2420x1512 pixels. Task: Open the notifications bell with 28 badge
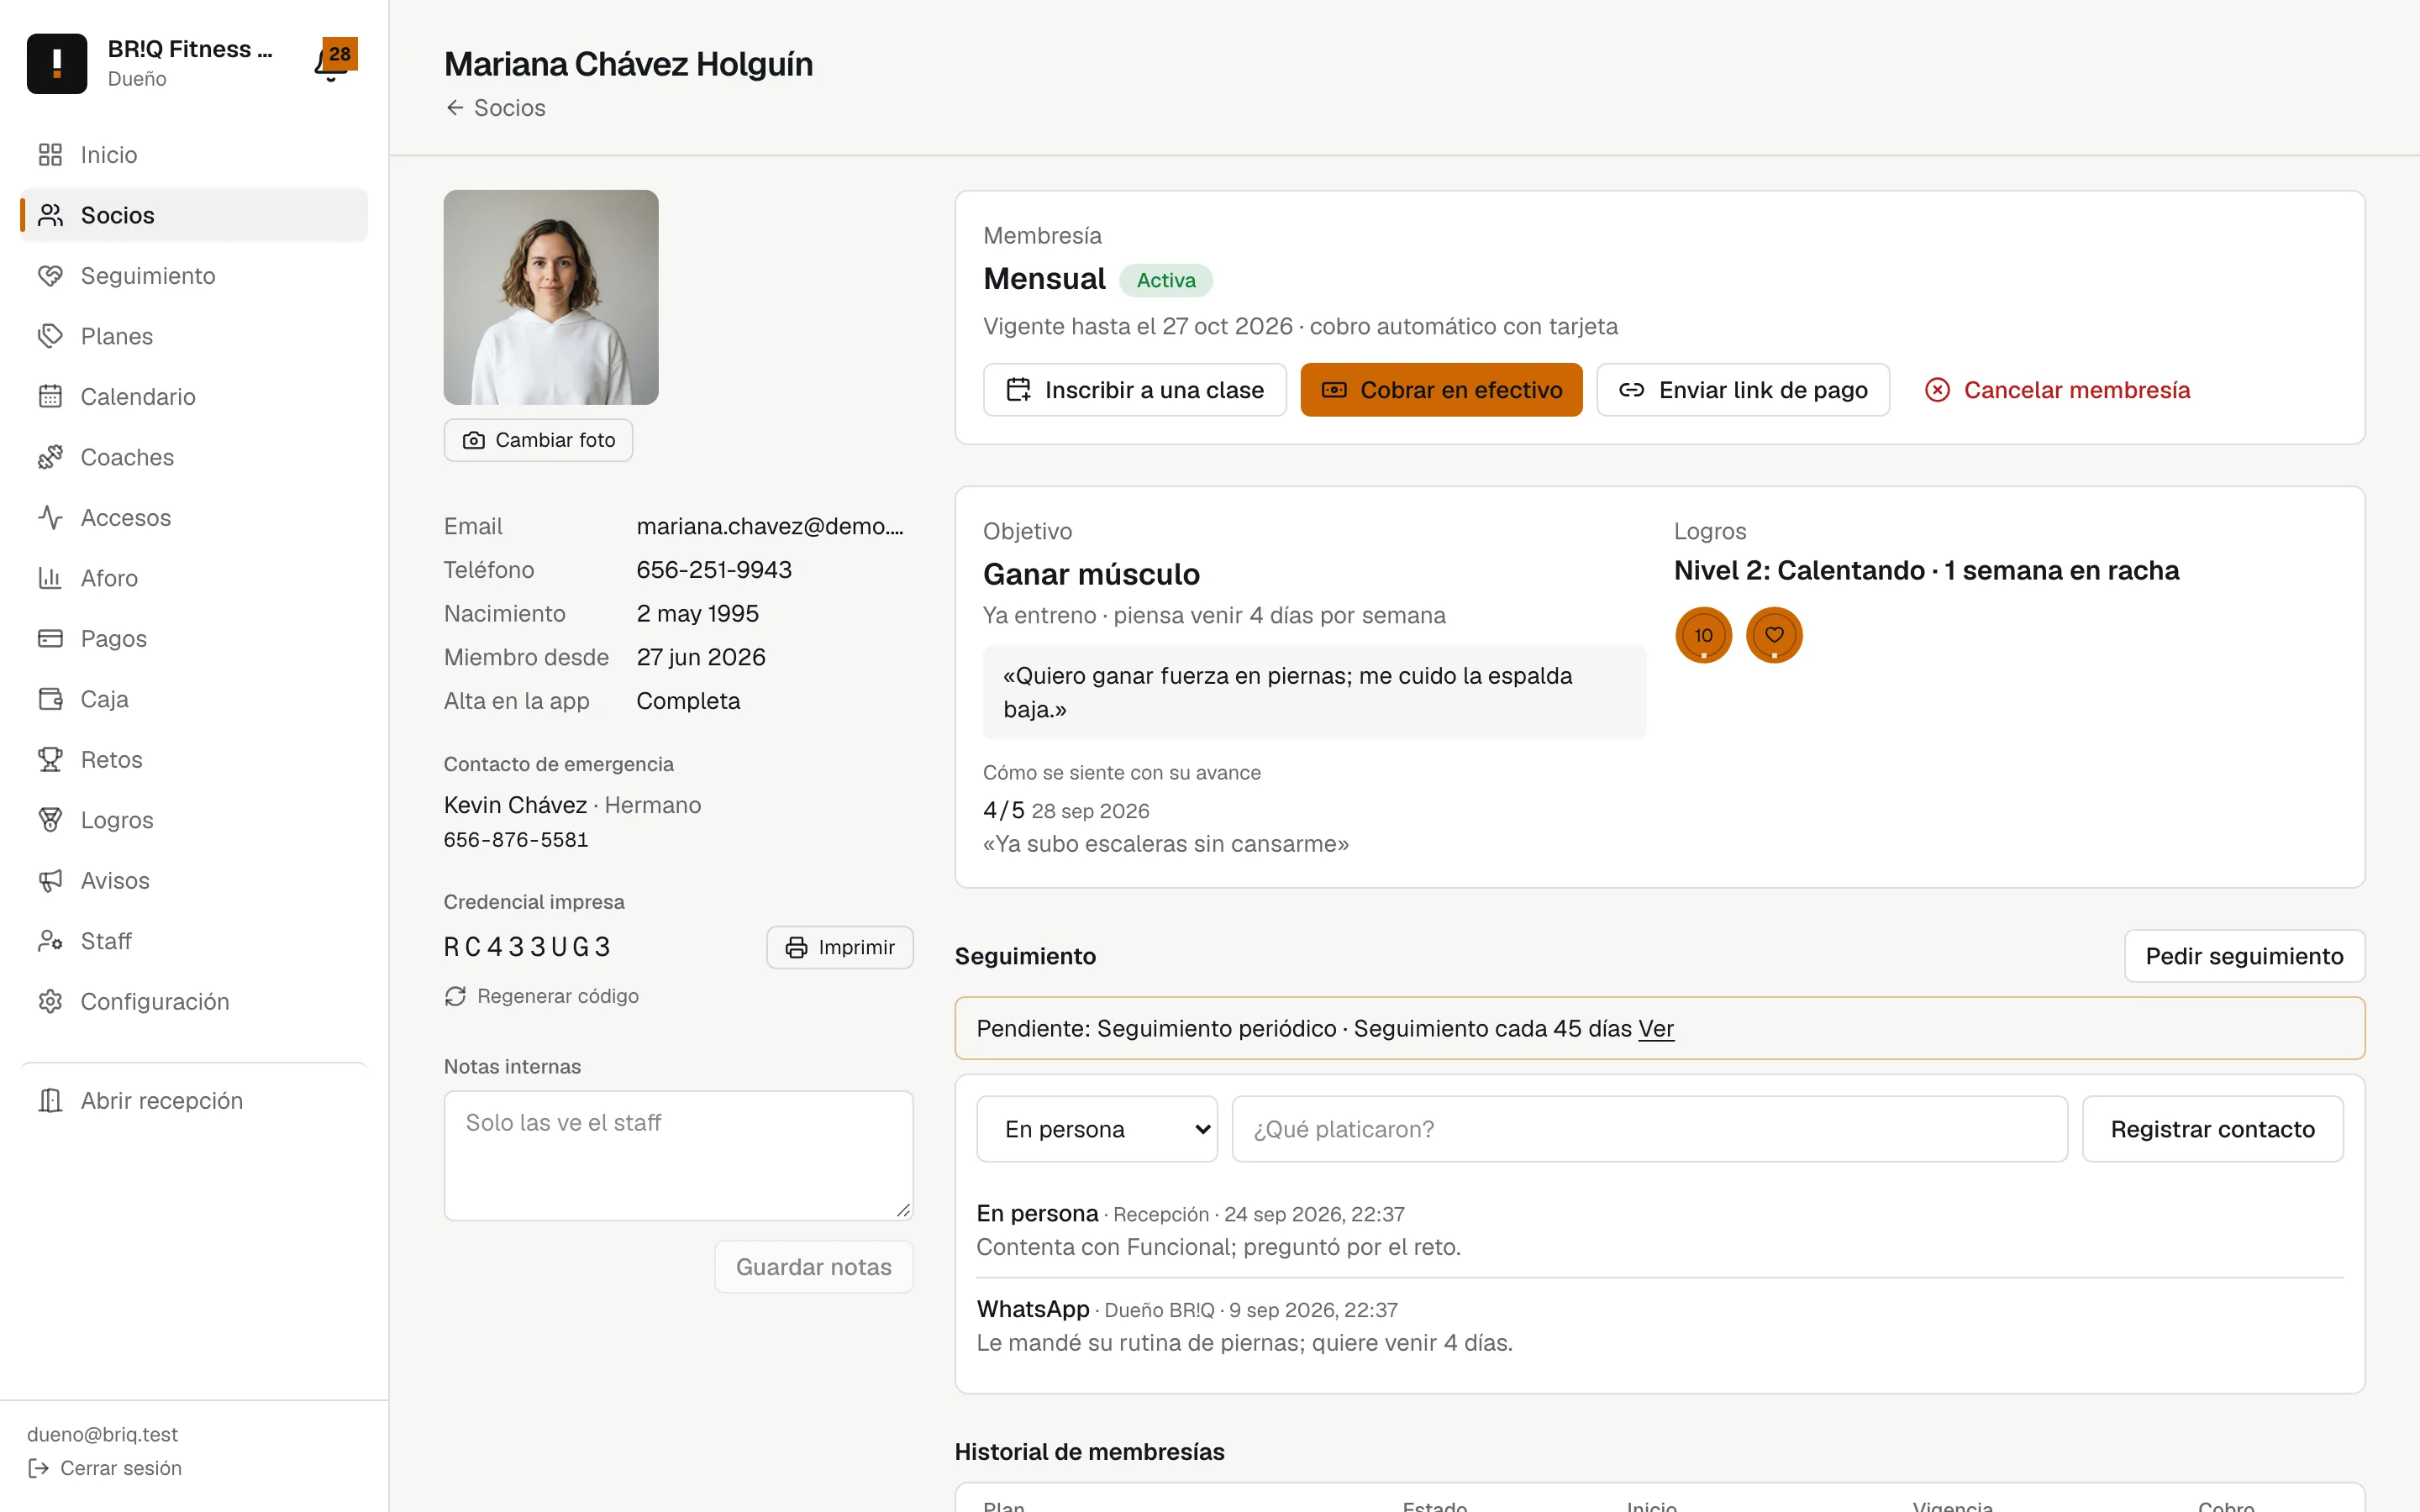pyautogui.click(x=334, y=62)
